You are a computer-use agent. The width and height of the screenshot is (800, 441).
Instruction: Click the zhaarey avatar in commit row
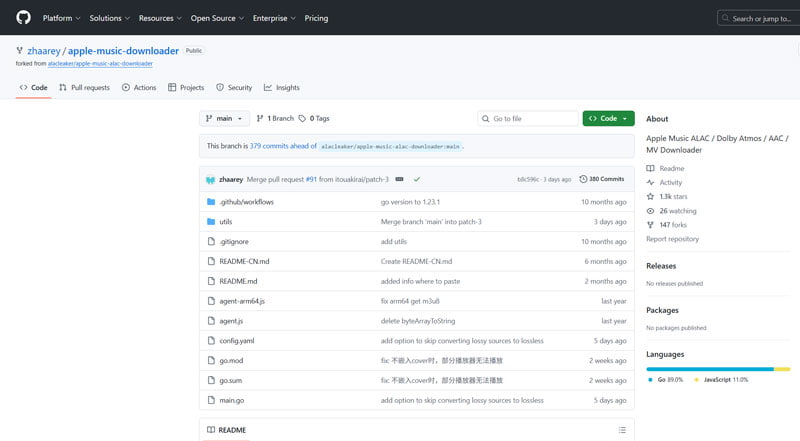tap(211, 179)
